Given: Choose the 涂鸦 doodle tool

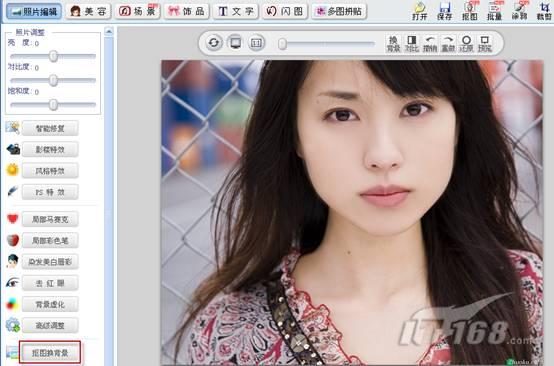Looking at the screenshot, I should pyautogui.click(x=519, y=11).
